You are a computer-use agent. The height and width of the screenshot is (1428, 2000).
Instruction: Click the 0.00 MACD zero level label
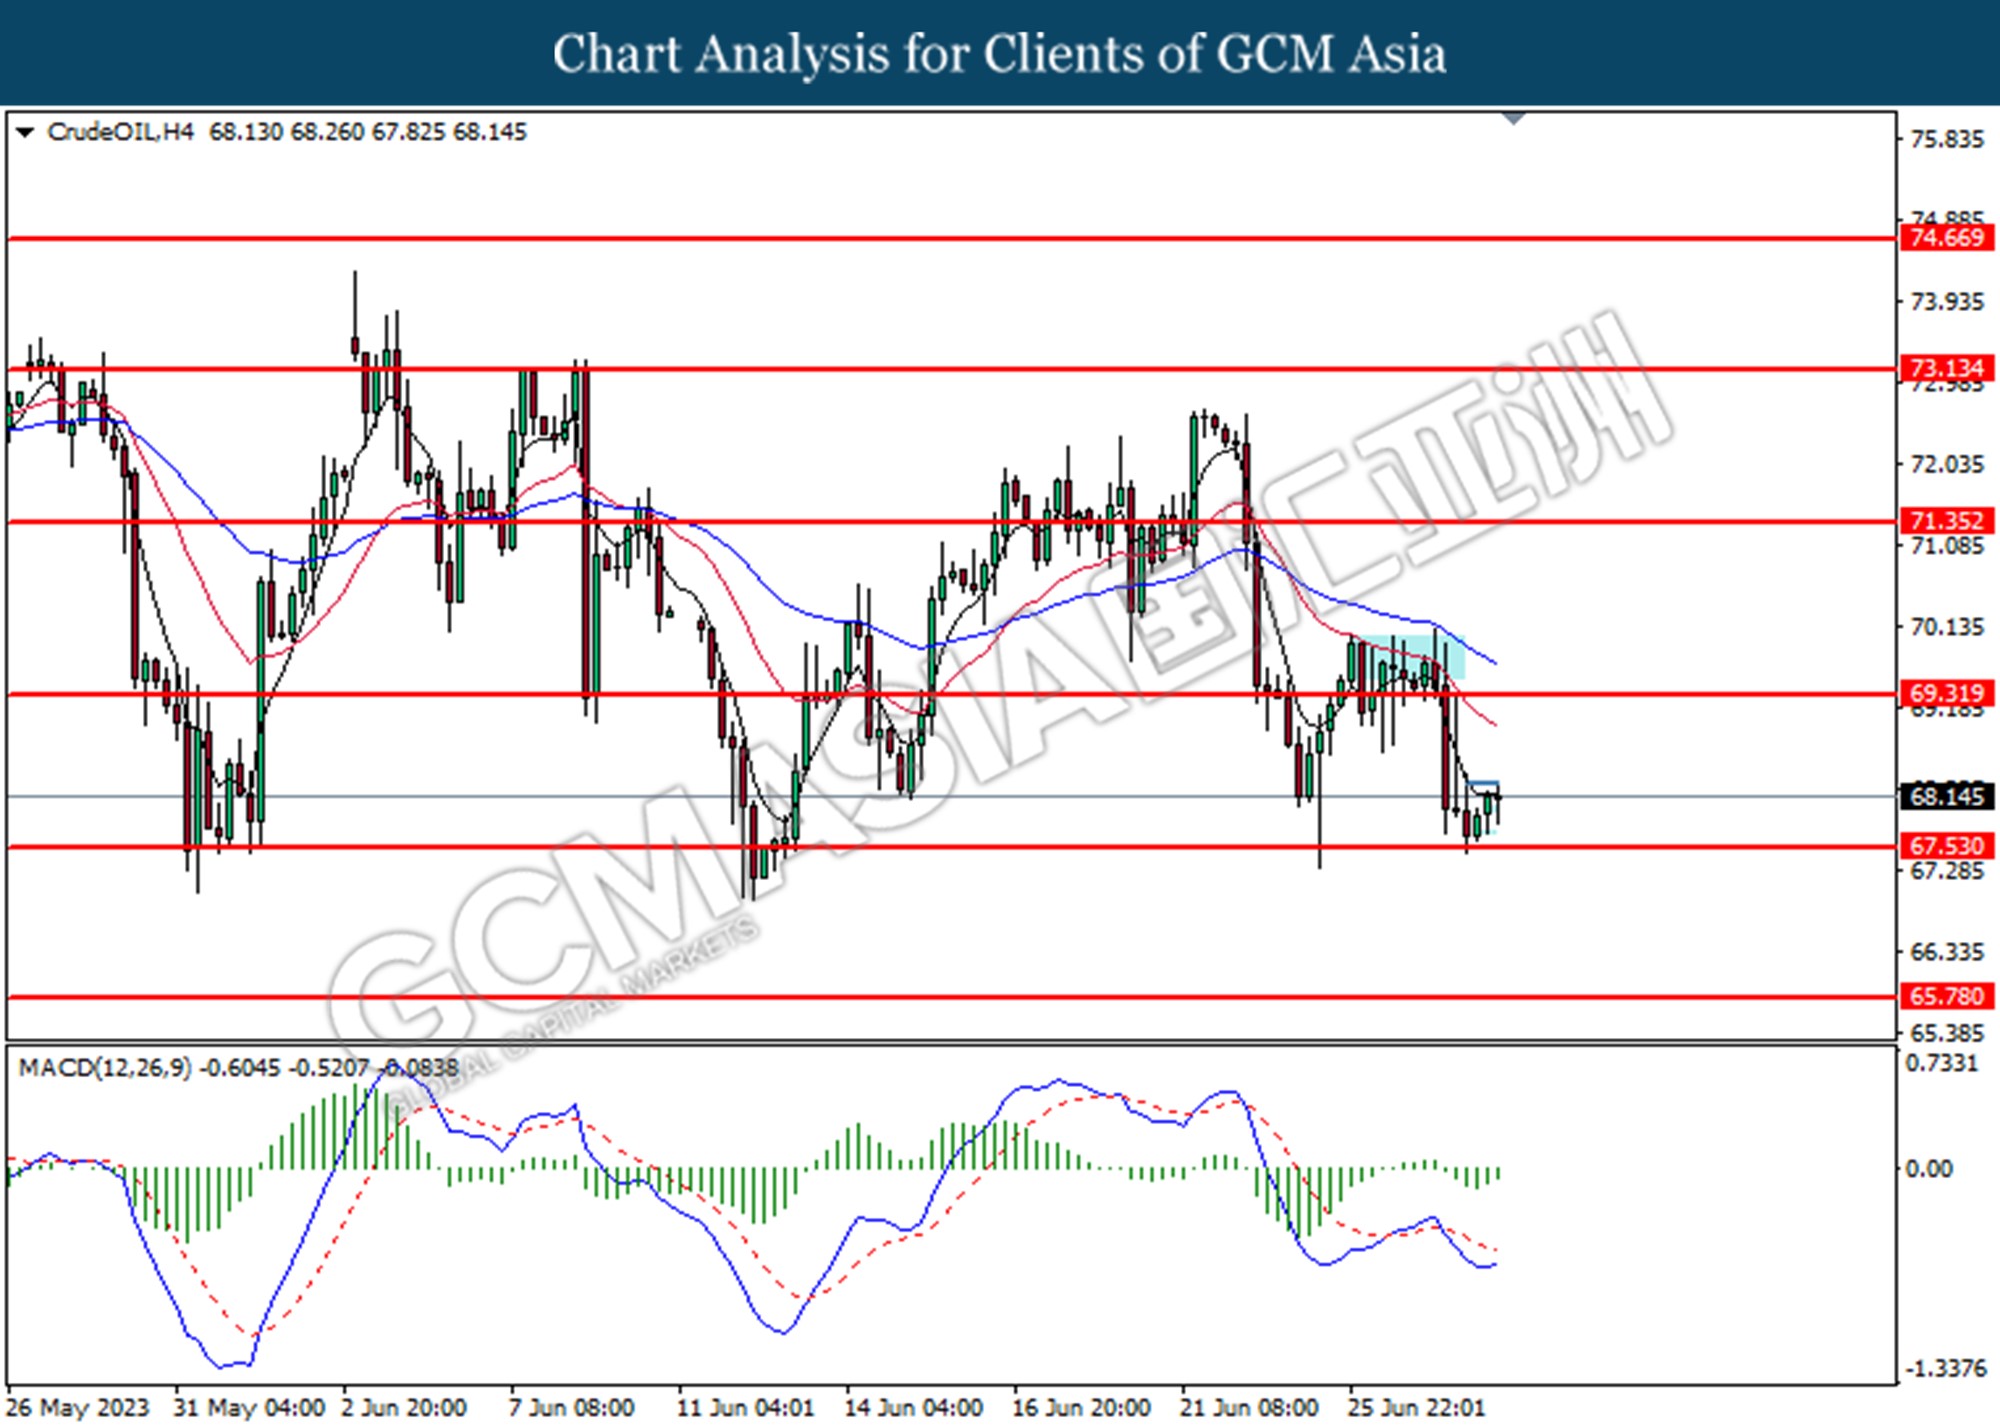click(1929, 1168)
